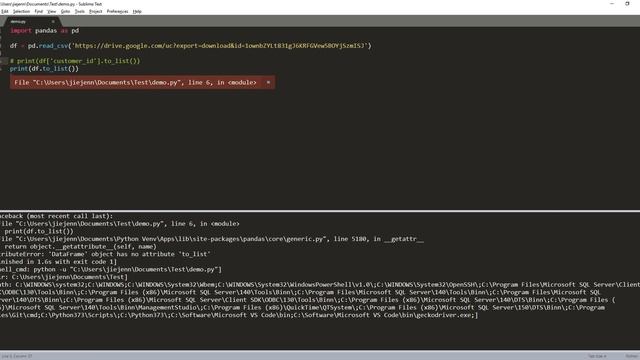Click the demo.py line 6 traceback entry
The height and width of the screenshot is (360, 640).
(120, 224)
